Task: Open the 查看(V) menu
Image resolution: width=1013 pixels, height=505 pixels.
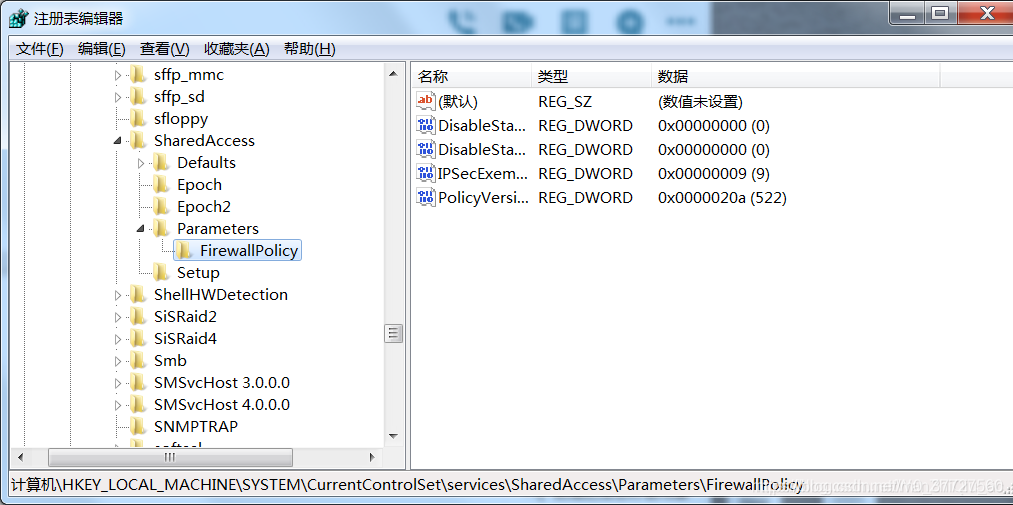Action: [x=165, y=49]
